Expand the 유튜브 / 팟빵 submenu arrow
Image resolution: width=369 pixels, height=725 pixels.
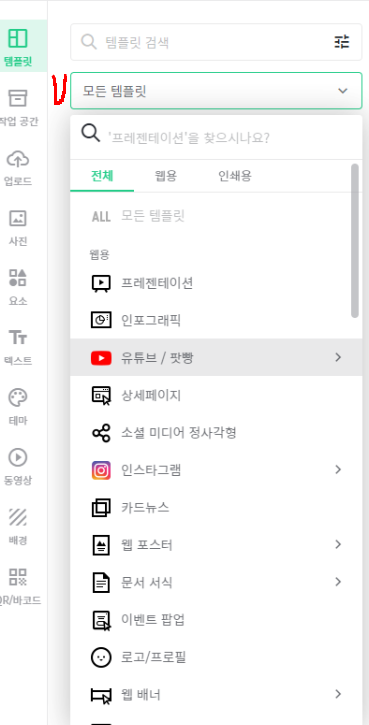tap(338, 357)
